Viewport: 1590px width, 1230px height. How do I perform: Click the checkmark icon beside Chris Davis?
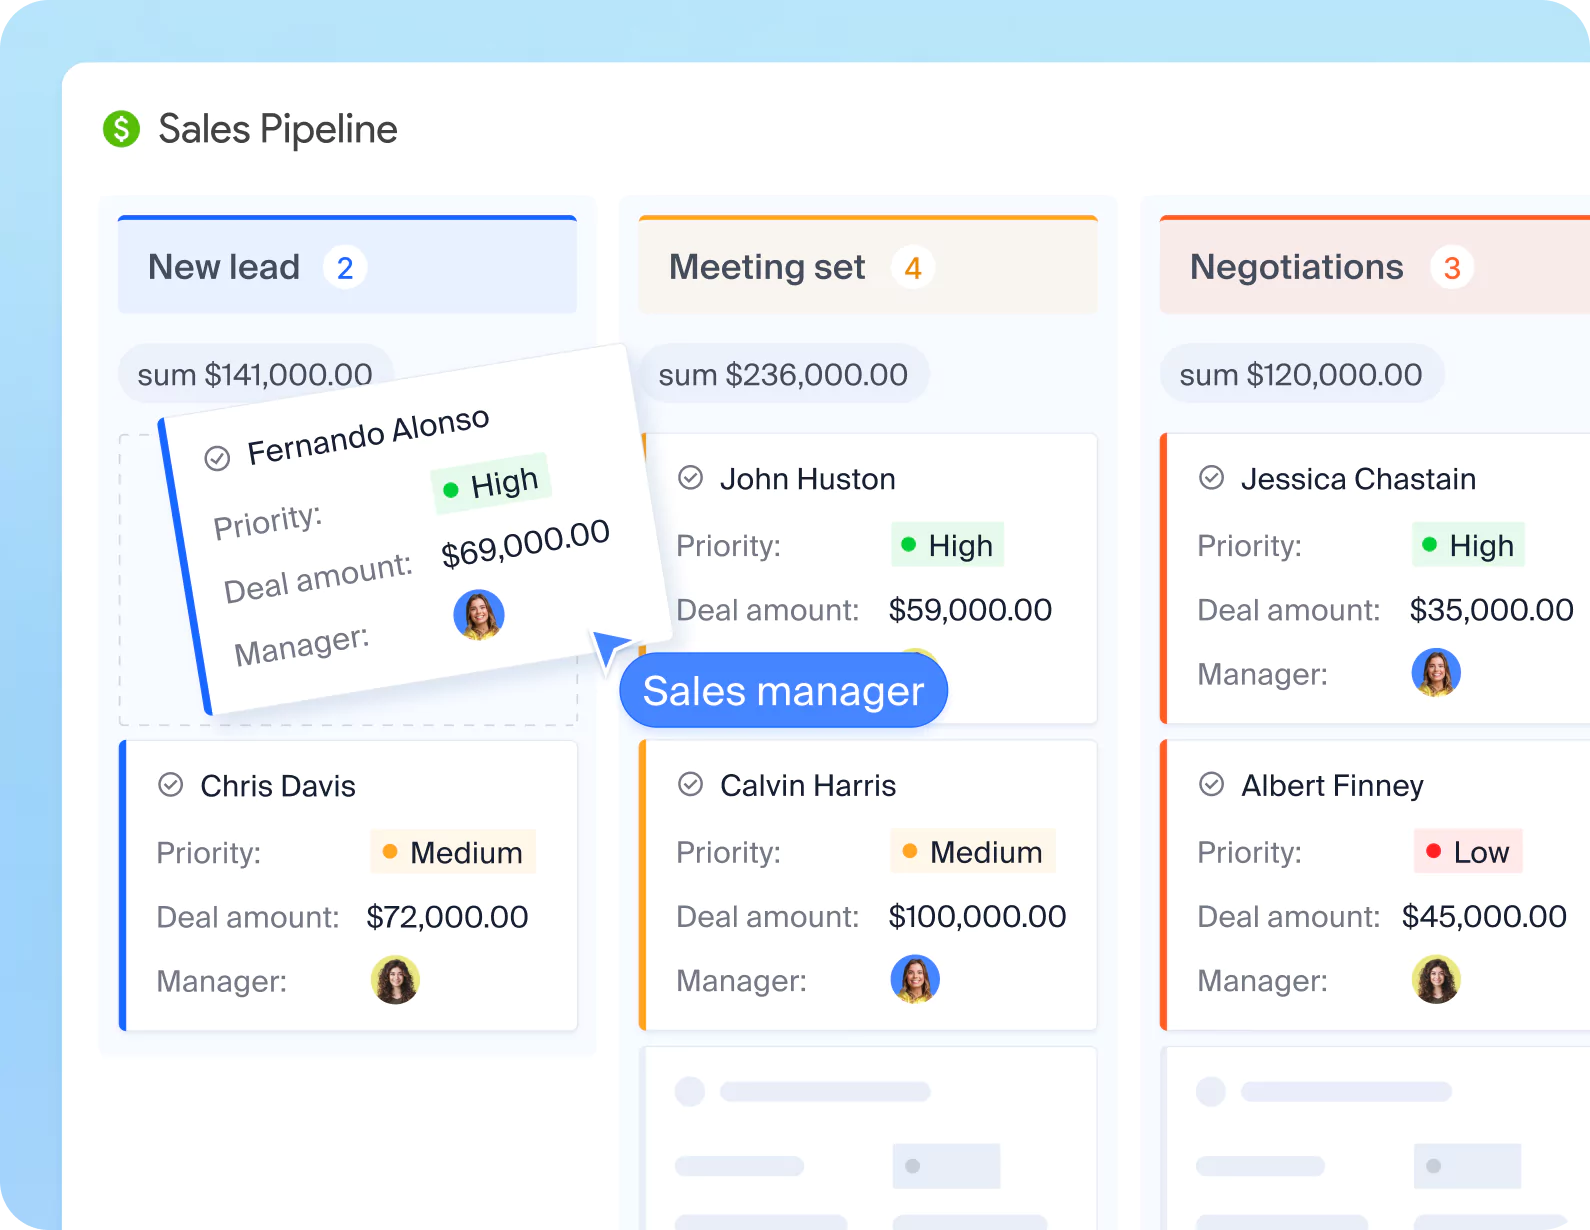coord(170,785)
